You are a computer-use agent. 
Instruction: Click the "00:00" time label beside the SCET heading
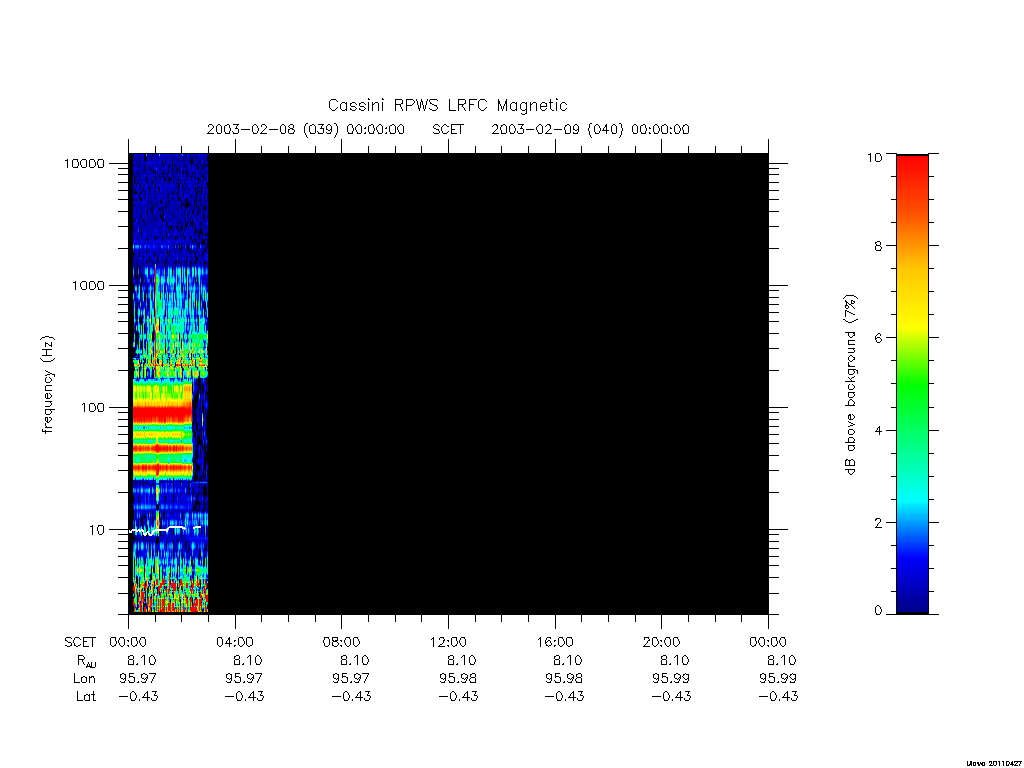(128, 643)
